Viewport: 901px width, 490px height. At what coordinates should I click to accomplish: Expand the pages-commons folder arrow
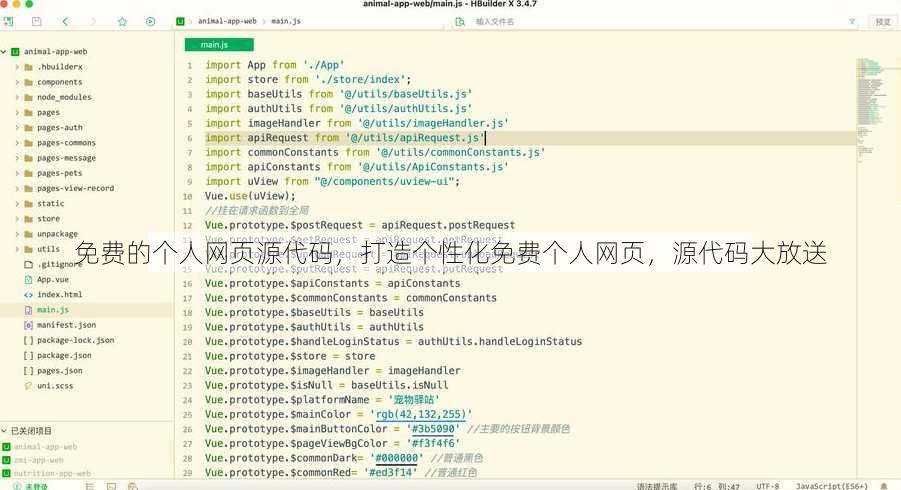[17, 142]
